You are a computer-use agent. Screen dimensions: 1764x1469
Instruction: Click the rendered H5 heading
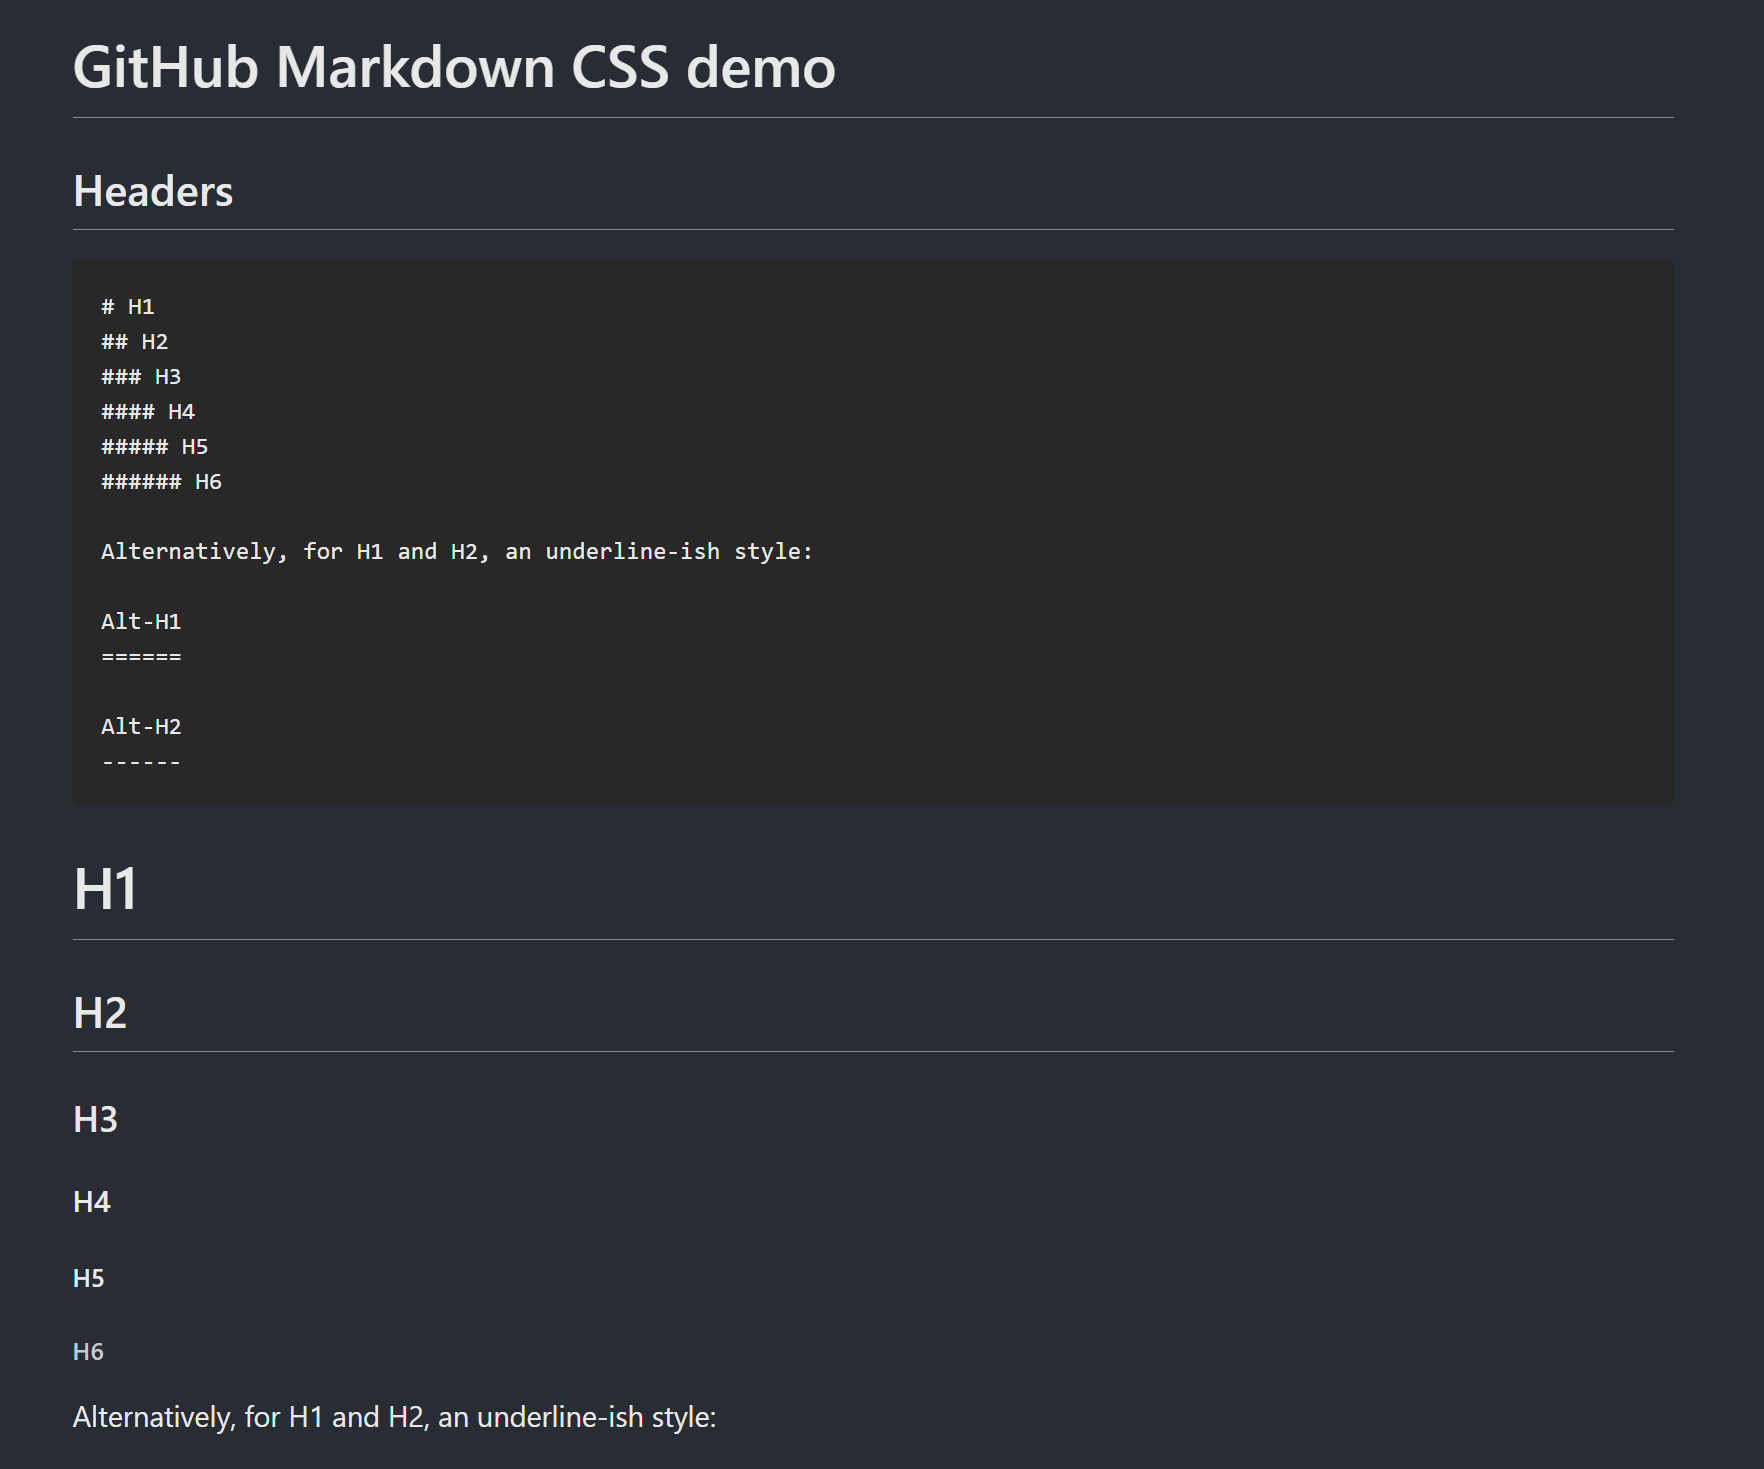(89, 1279)
